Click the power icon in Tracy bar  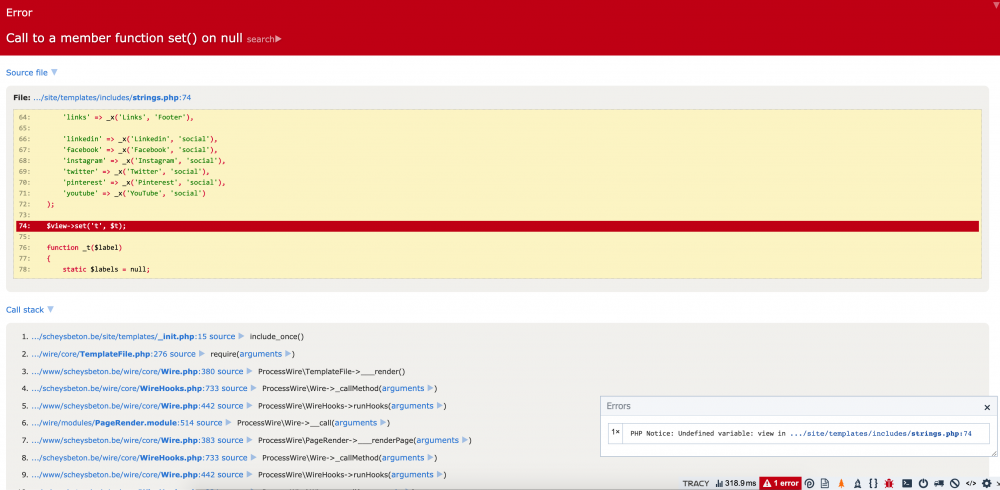(x=922, y=483)
